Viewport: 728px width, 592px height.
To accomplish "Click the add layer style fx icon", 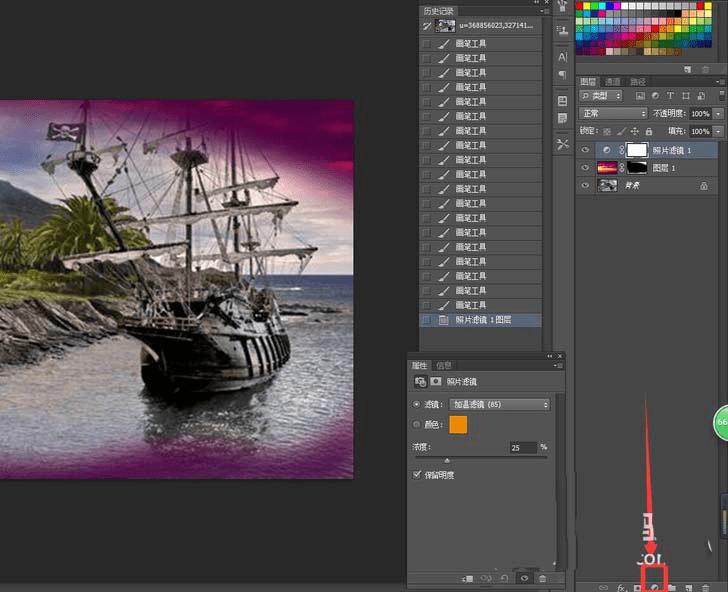I will (x=621, y=587).
